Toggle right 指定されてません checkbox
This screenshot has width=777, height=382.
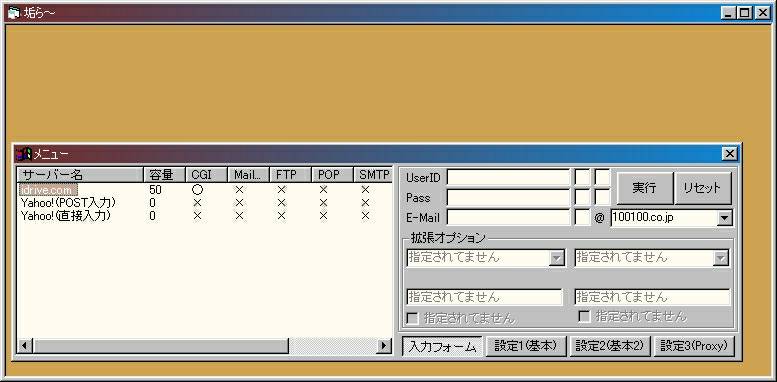[585, 316]
